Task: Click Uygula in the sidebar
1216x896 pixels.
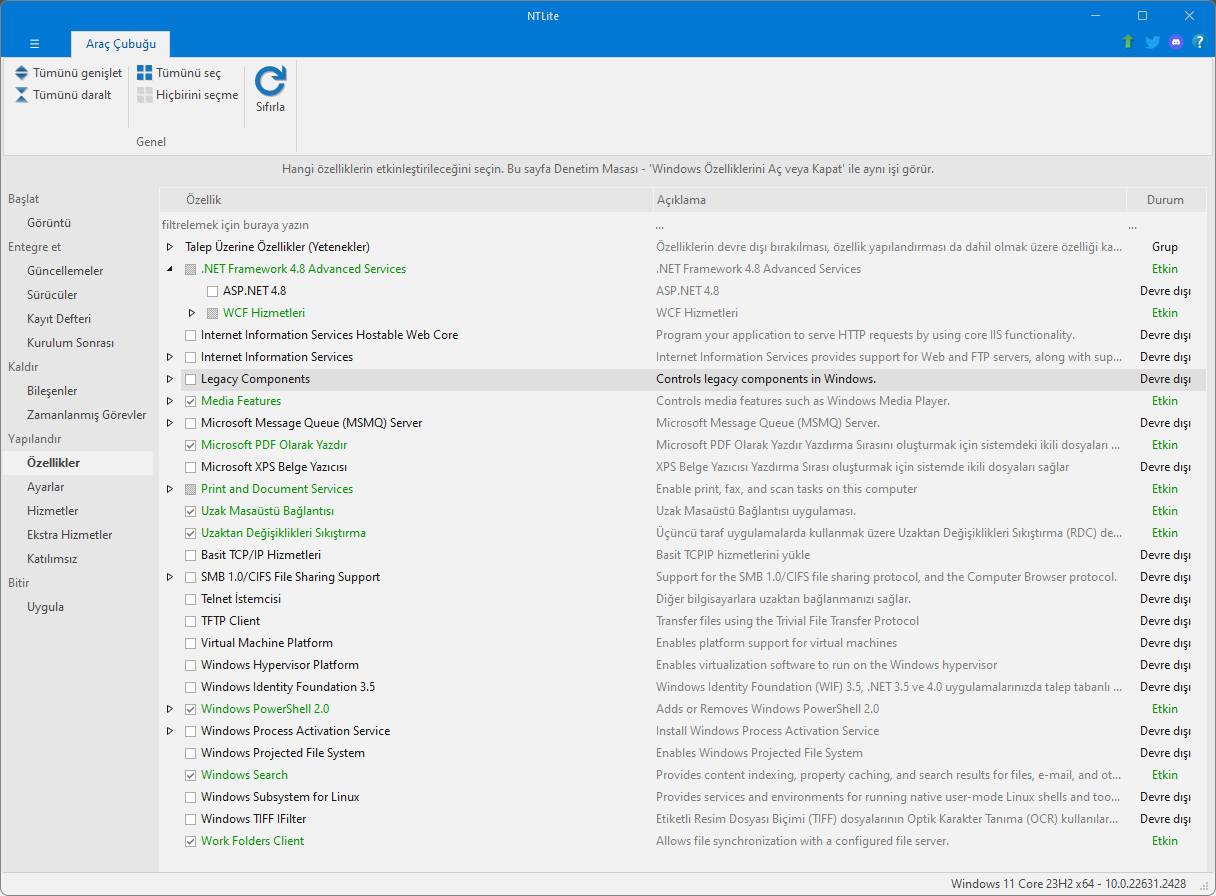Action: coord(46,607)
